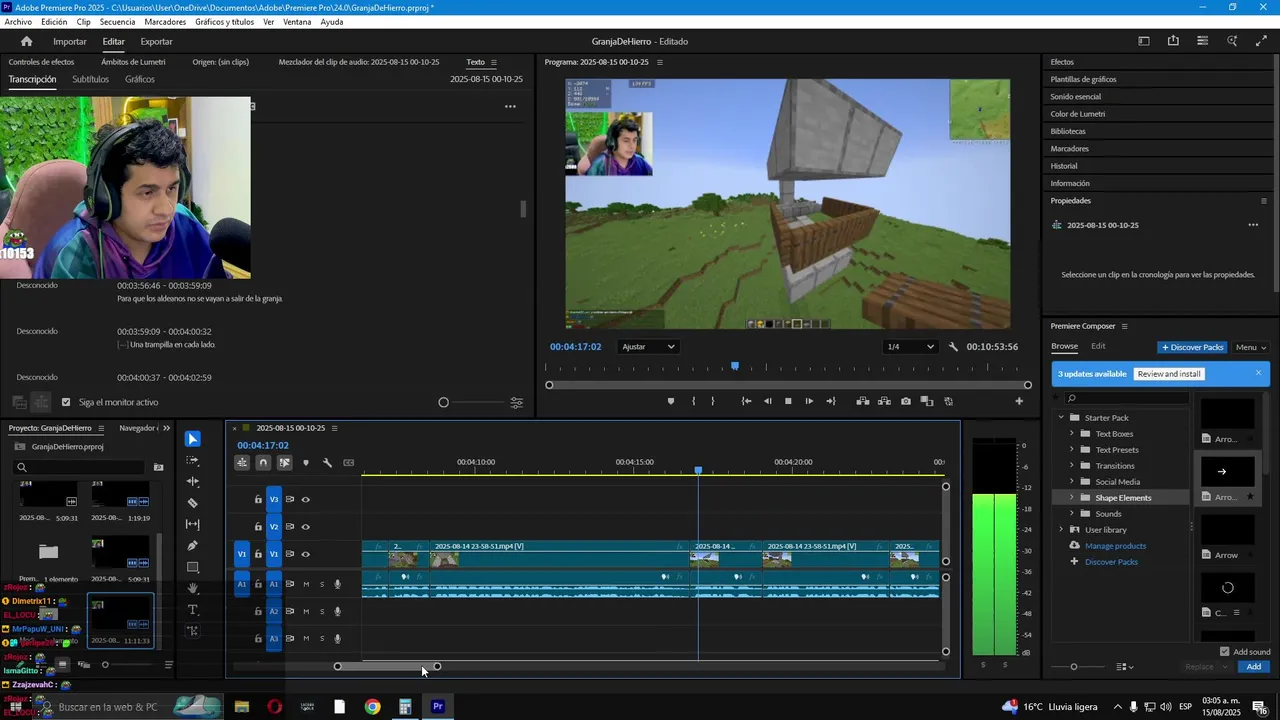Step back one frame

[x=767, y=401]
